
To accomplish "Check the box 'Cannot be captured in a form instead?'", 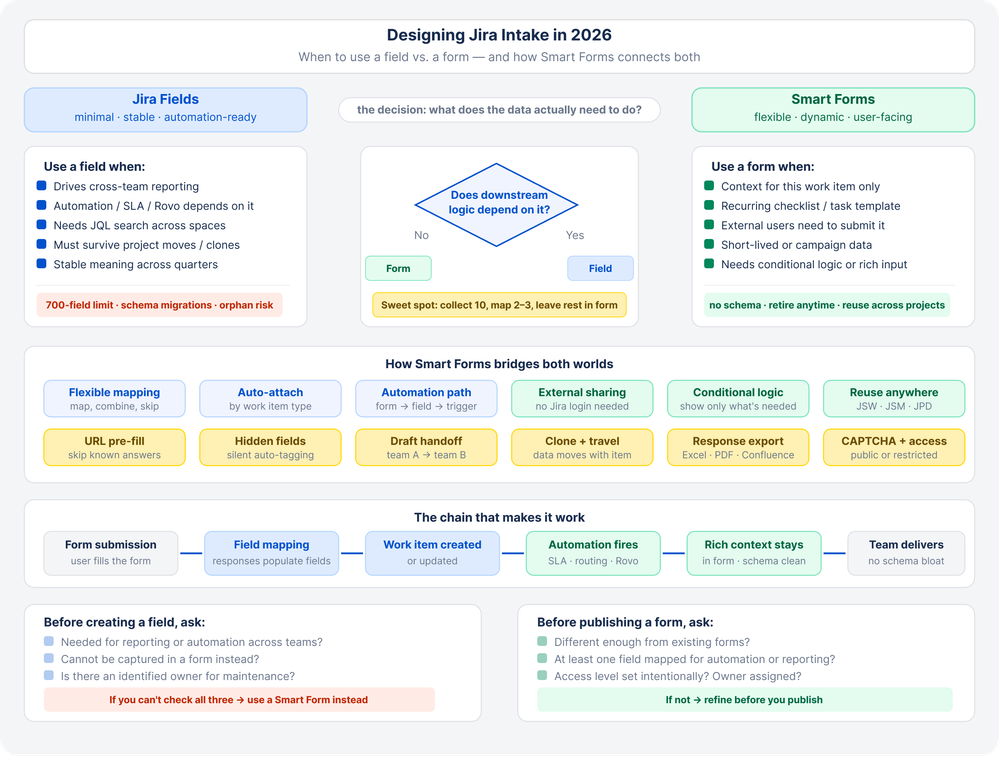I will (49, 658).
